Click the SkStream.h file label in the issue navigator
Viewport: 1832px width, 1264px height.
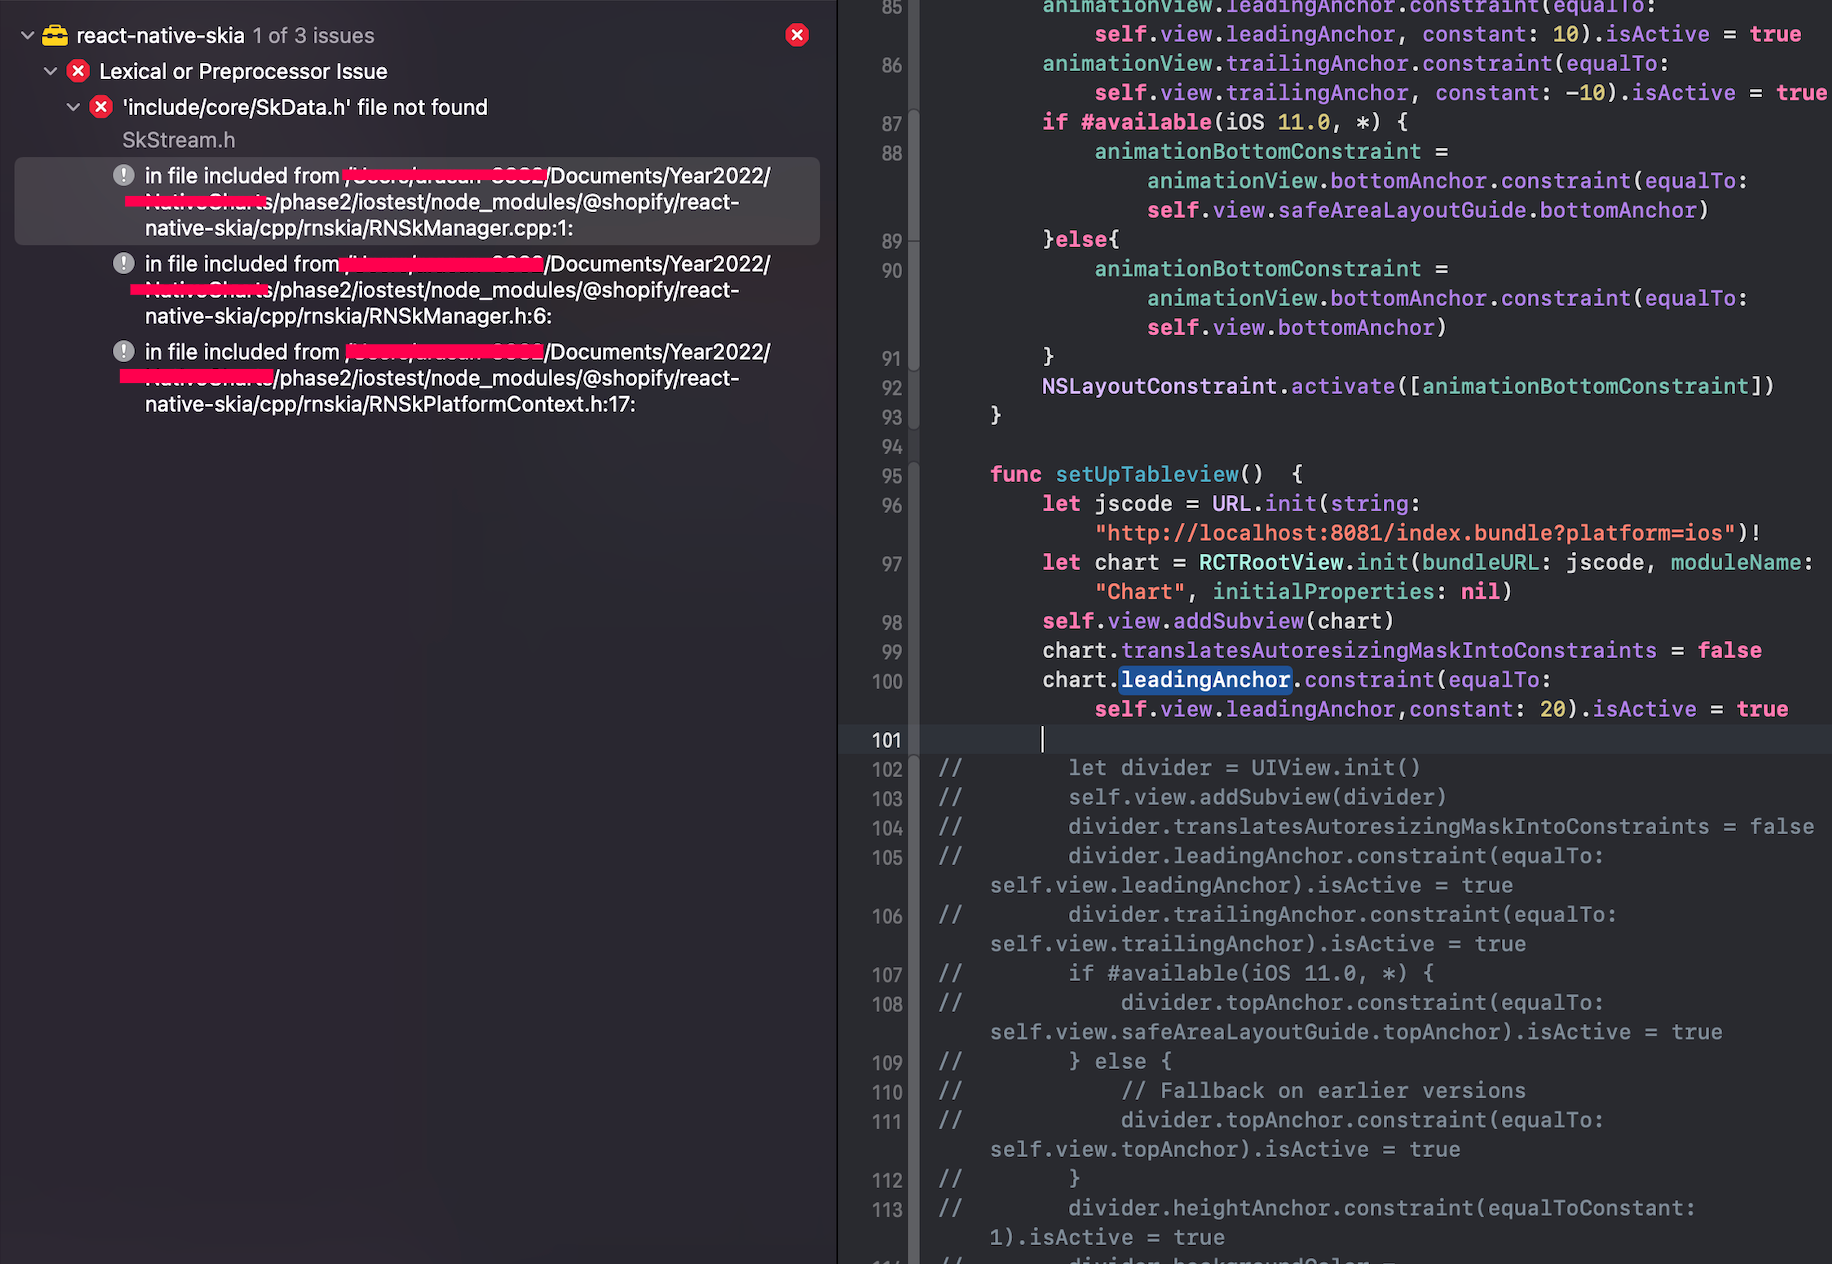(178, 140)
